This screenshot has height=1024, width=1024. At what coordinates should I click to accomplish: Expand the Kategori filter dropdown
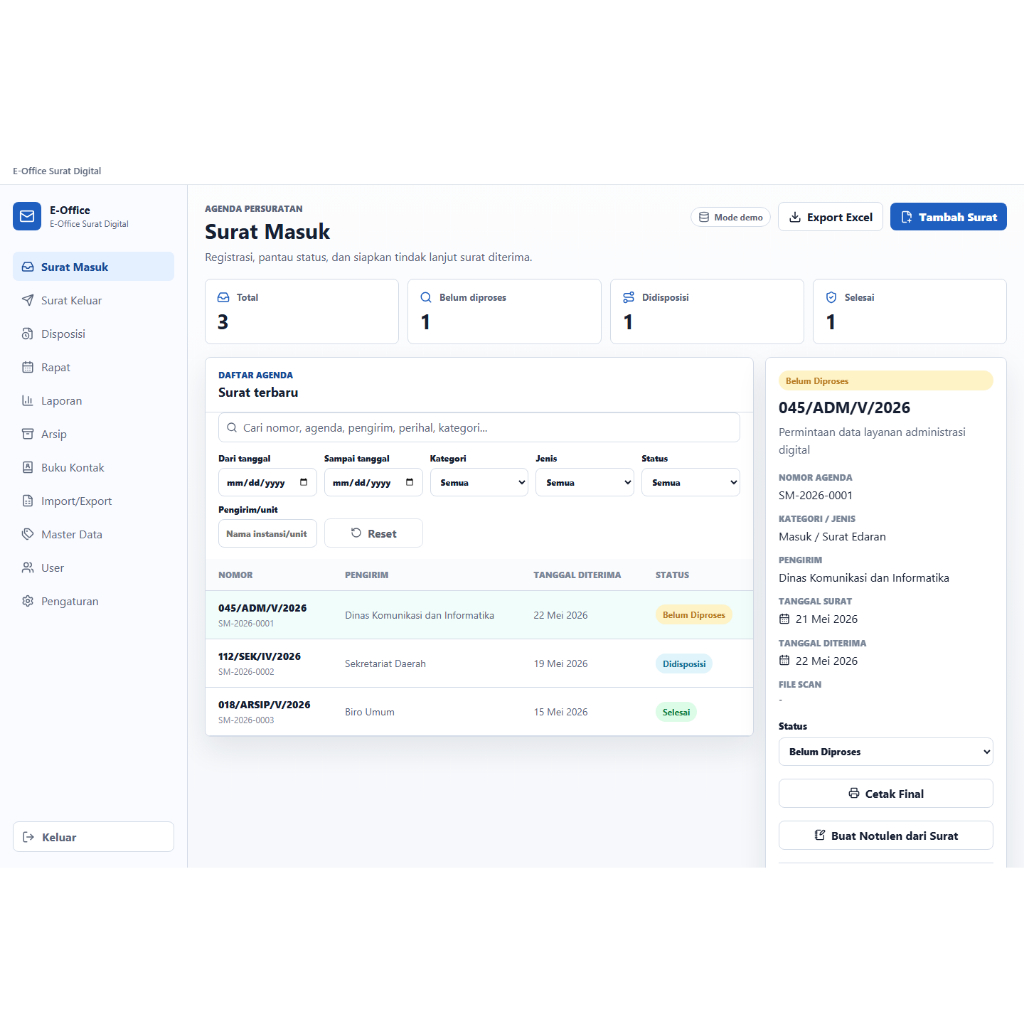[x=479, y=483]
